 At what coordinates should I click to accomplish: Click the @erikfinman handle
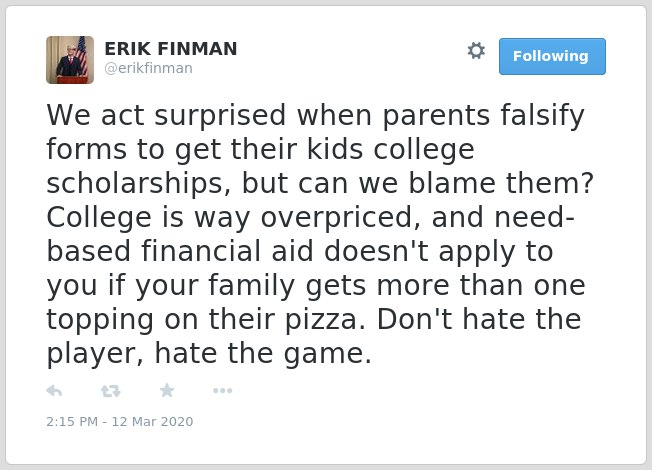tap(148, 68)
